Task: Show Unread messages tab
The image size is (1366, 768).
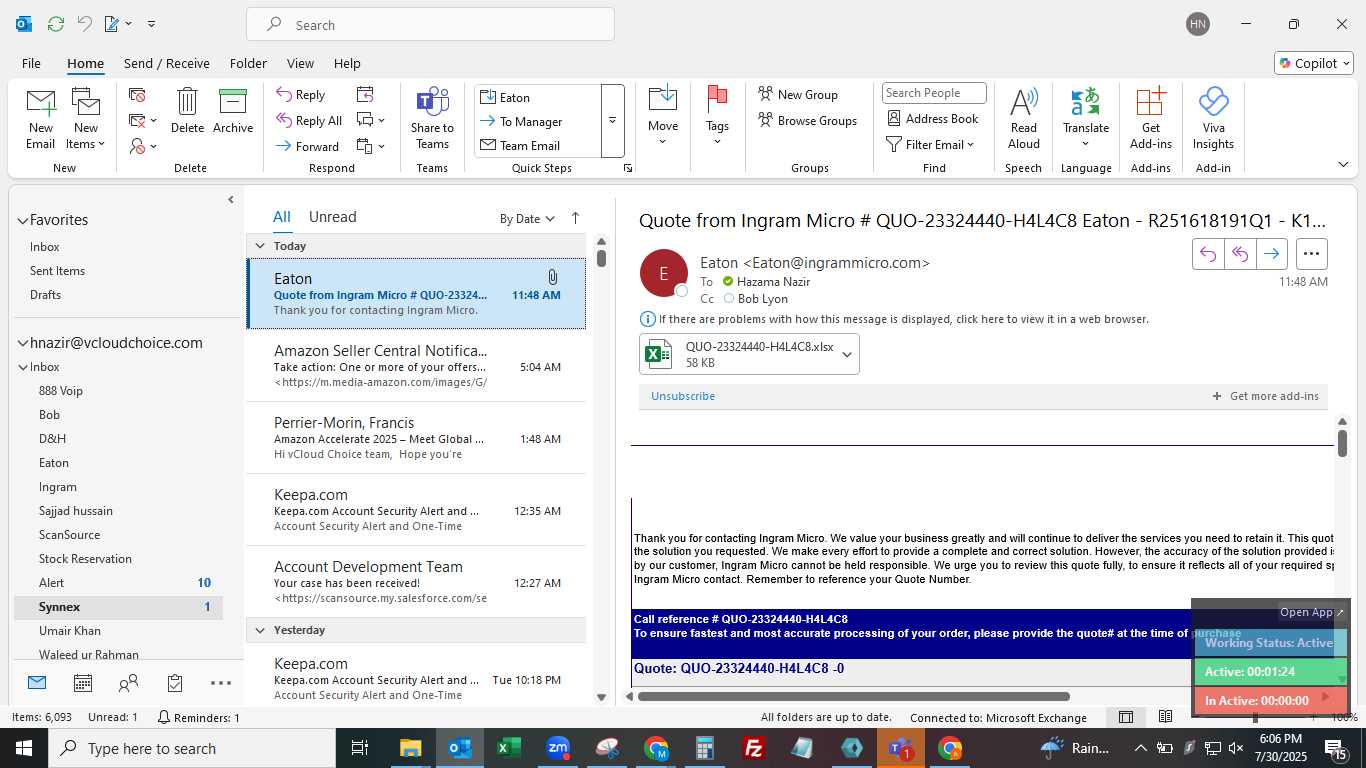Action: point(333,217)
